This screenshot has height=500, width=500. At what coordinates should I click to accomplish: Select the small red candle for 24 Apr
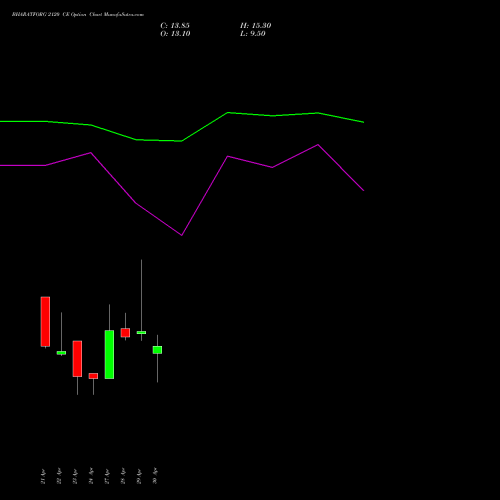[x=93, y=376]
